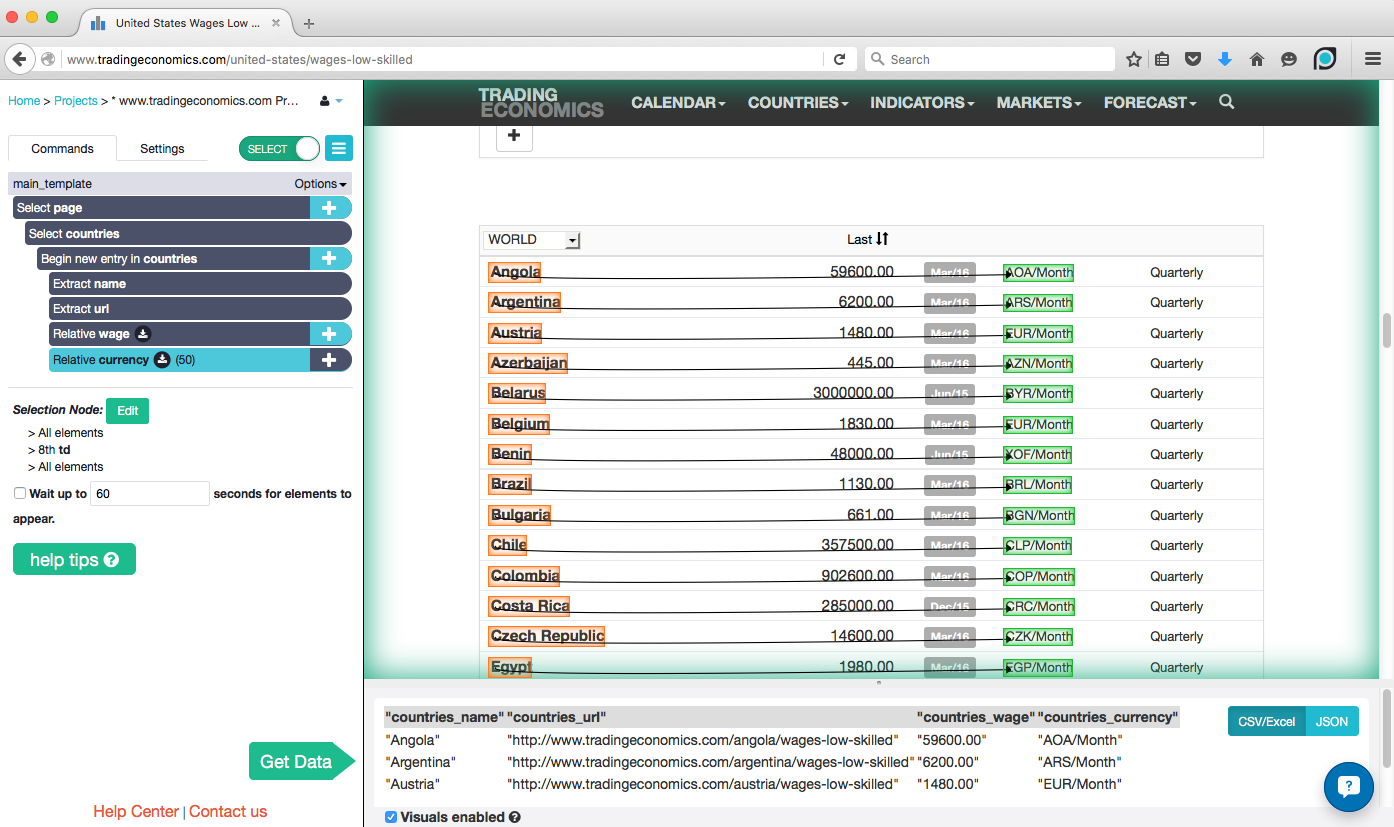The width and height of the screenshot is (1394, 827).
Task: Click the plus button above the table
Action: click(x=514, y=135)
